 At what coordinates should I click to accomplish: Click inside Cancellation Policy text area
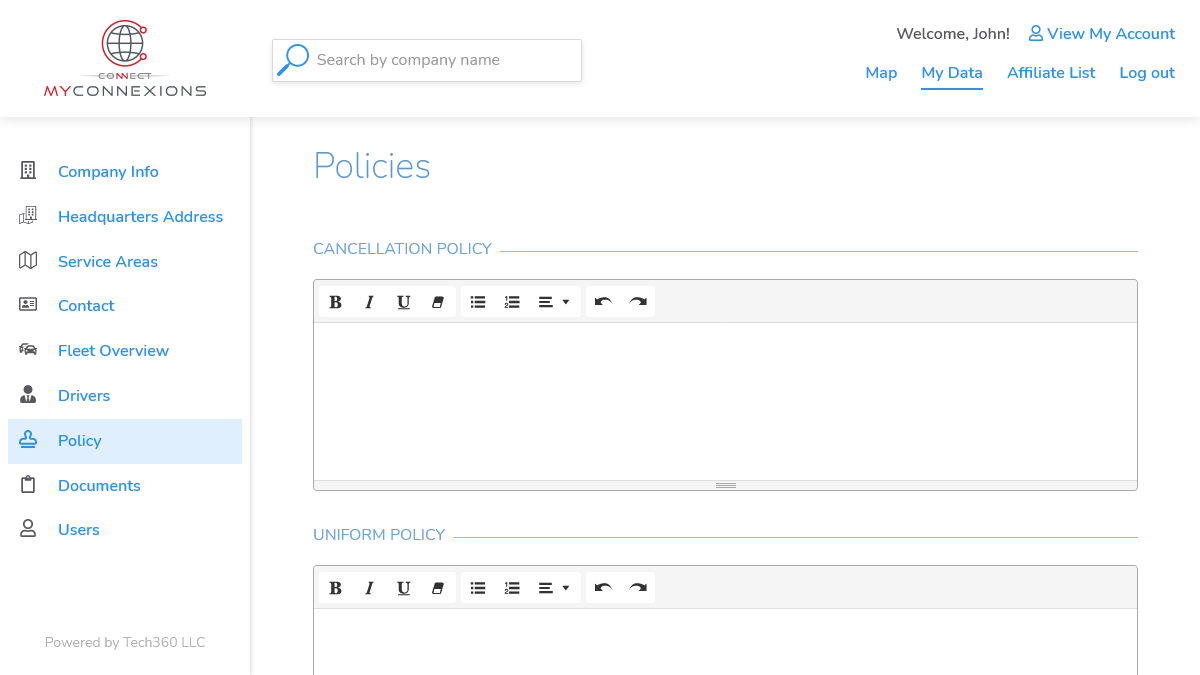(725, 401)
